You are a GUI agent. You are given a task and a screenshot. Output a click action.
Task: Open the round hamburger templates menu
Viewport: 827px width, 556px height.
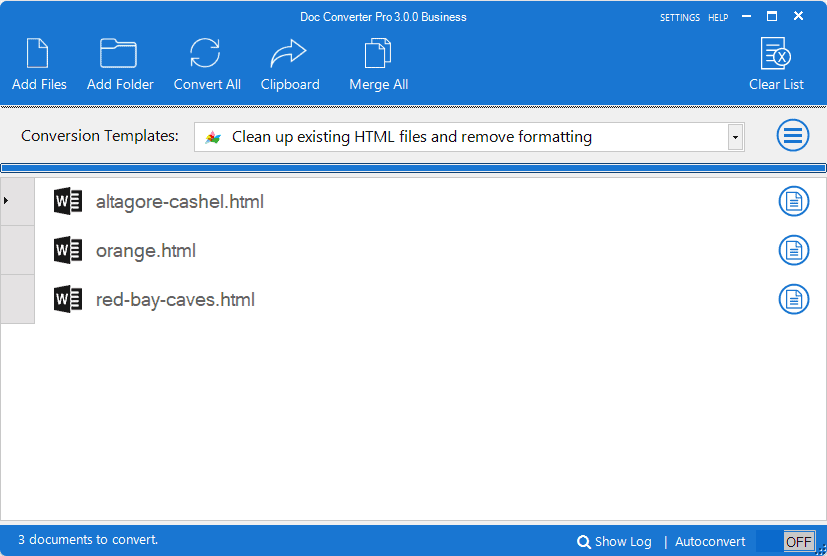click(793, 136)
